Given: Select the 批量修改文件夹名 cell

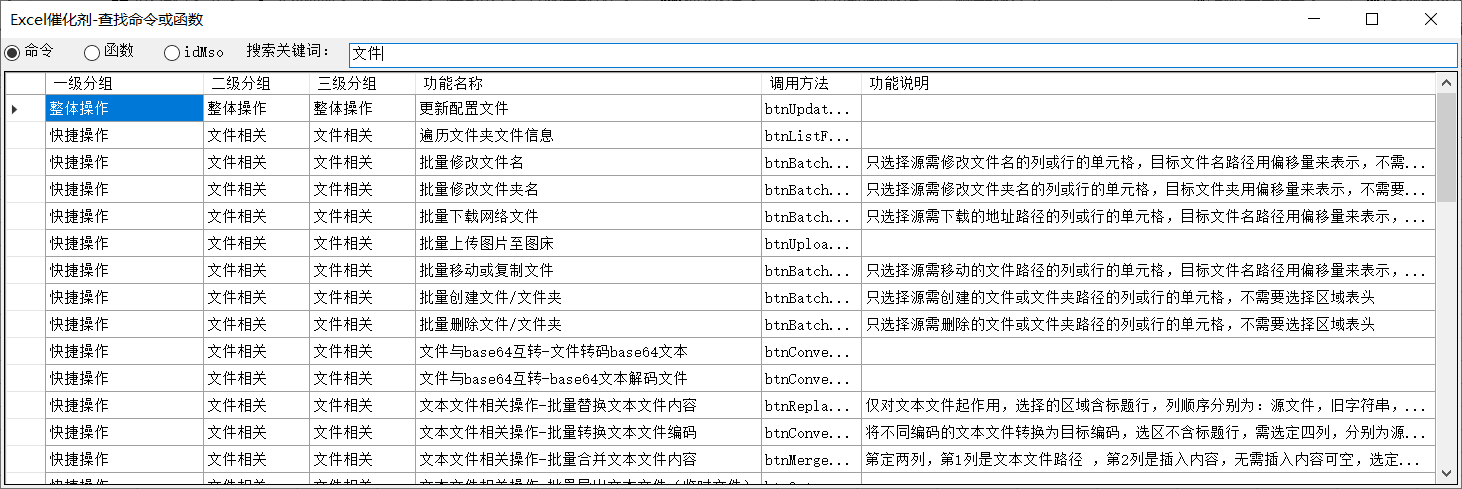Looking at the screenshot, I should [589, 189].
